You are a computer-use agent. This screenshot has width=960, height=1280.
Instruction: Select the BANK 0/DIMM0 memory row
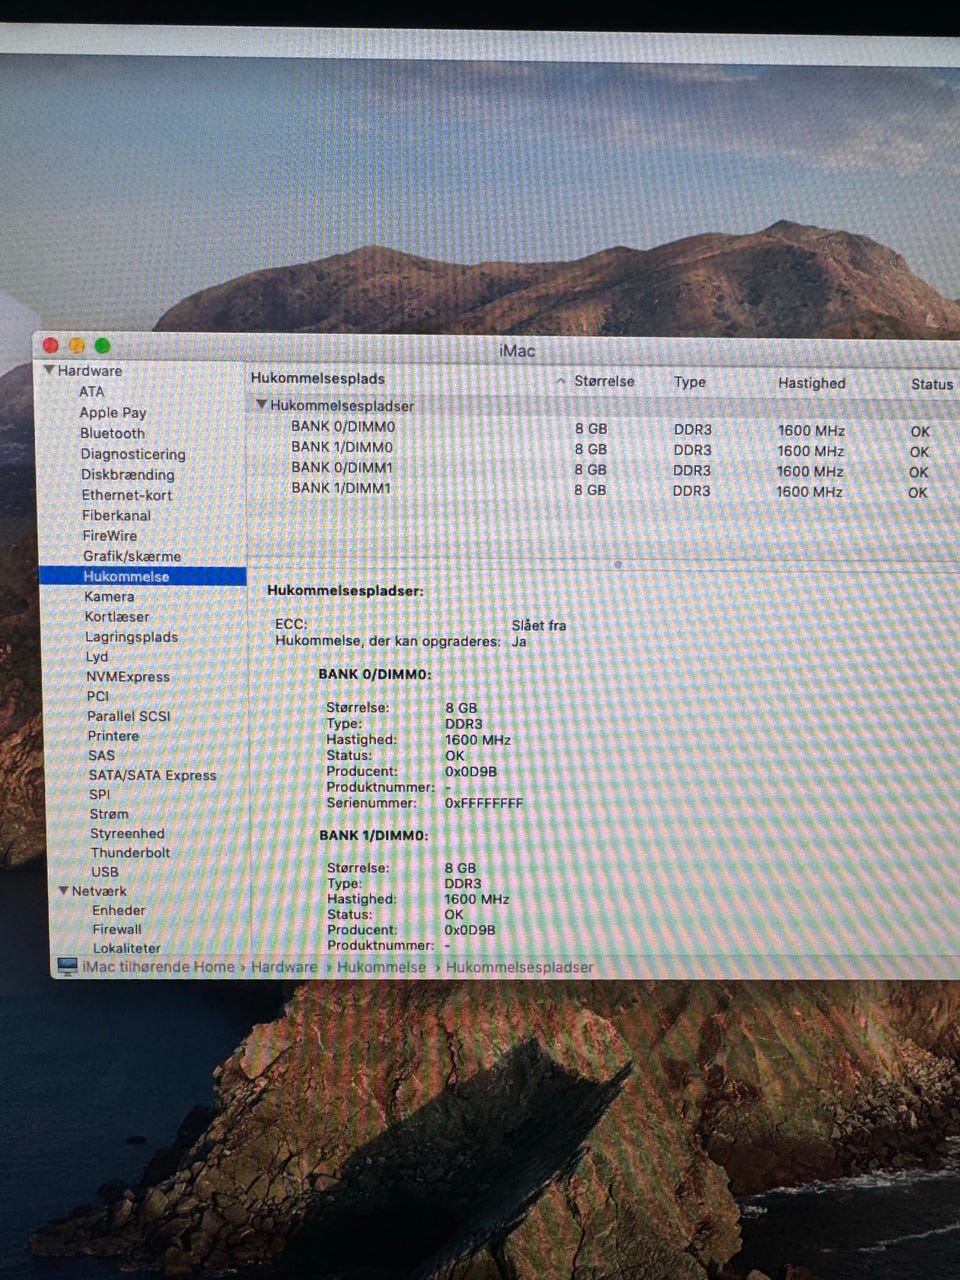[x=343, y=426]
